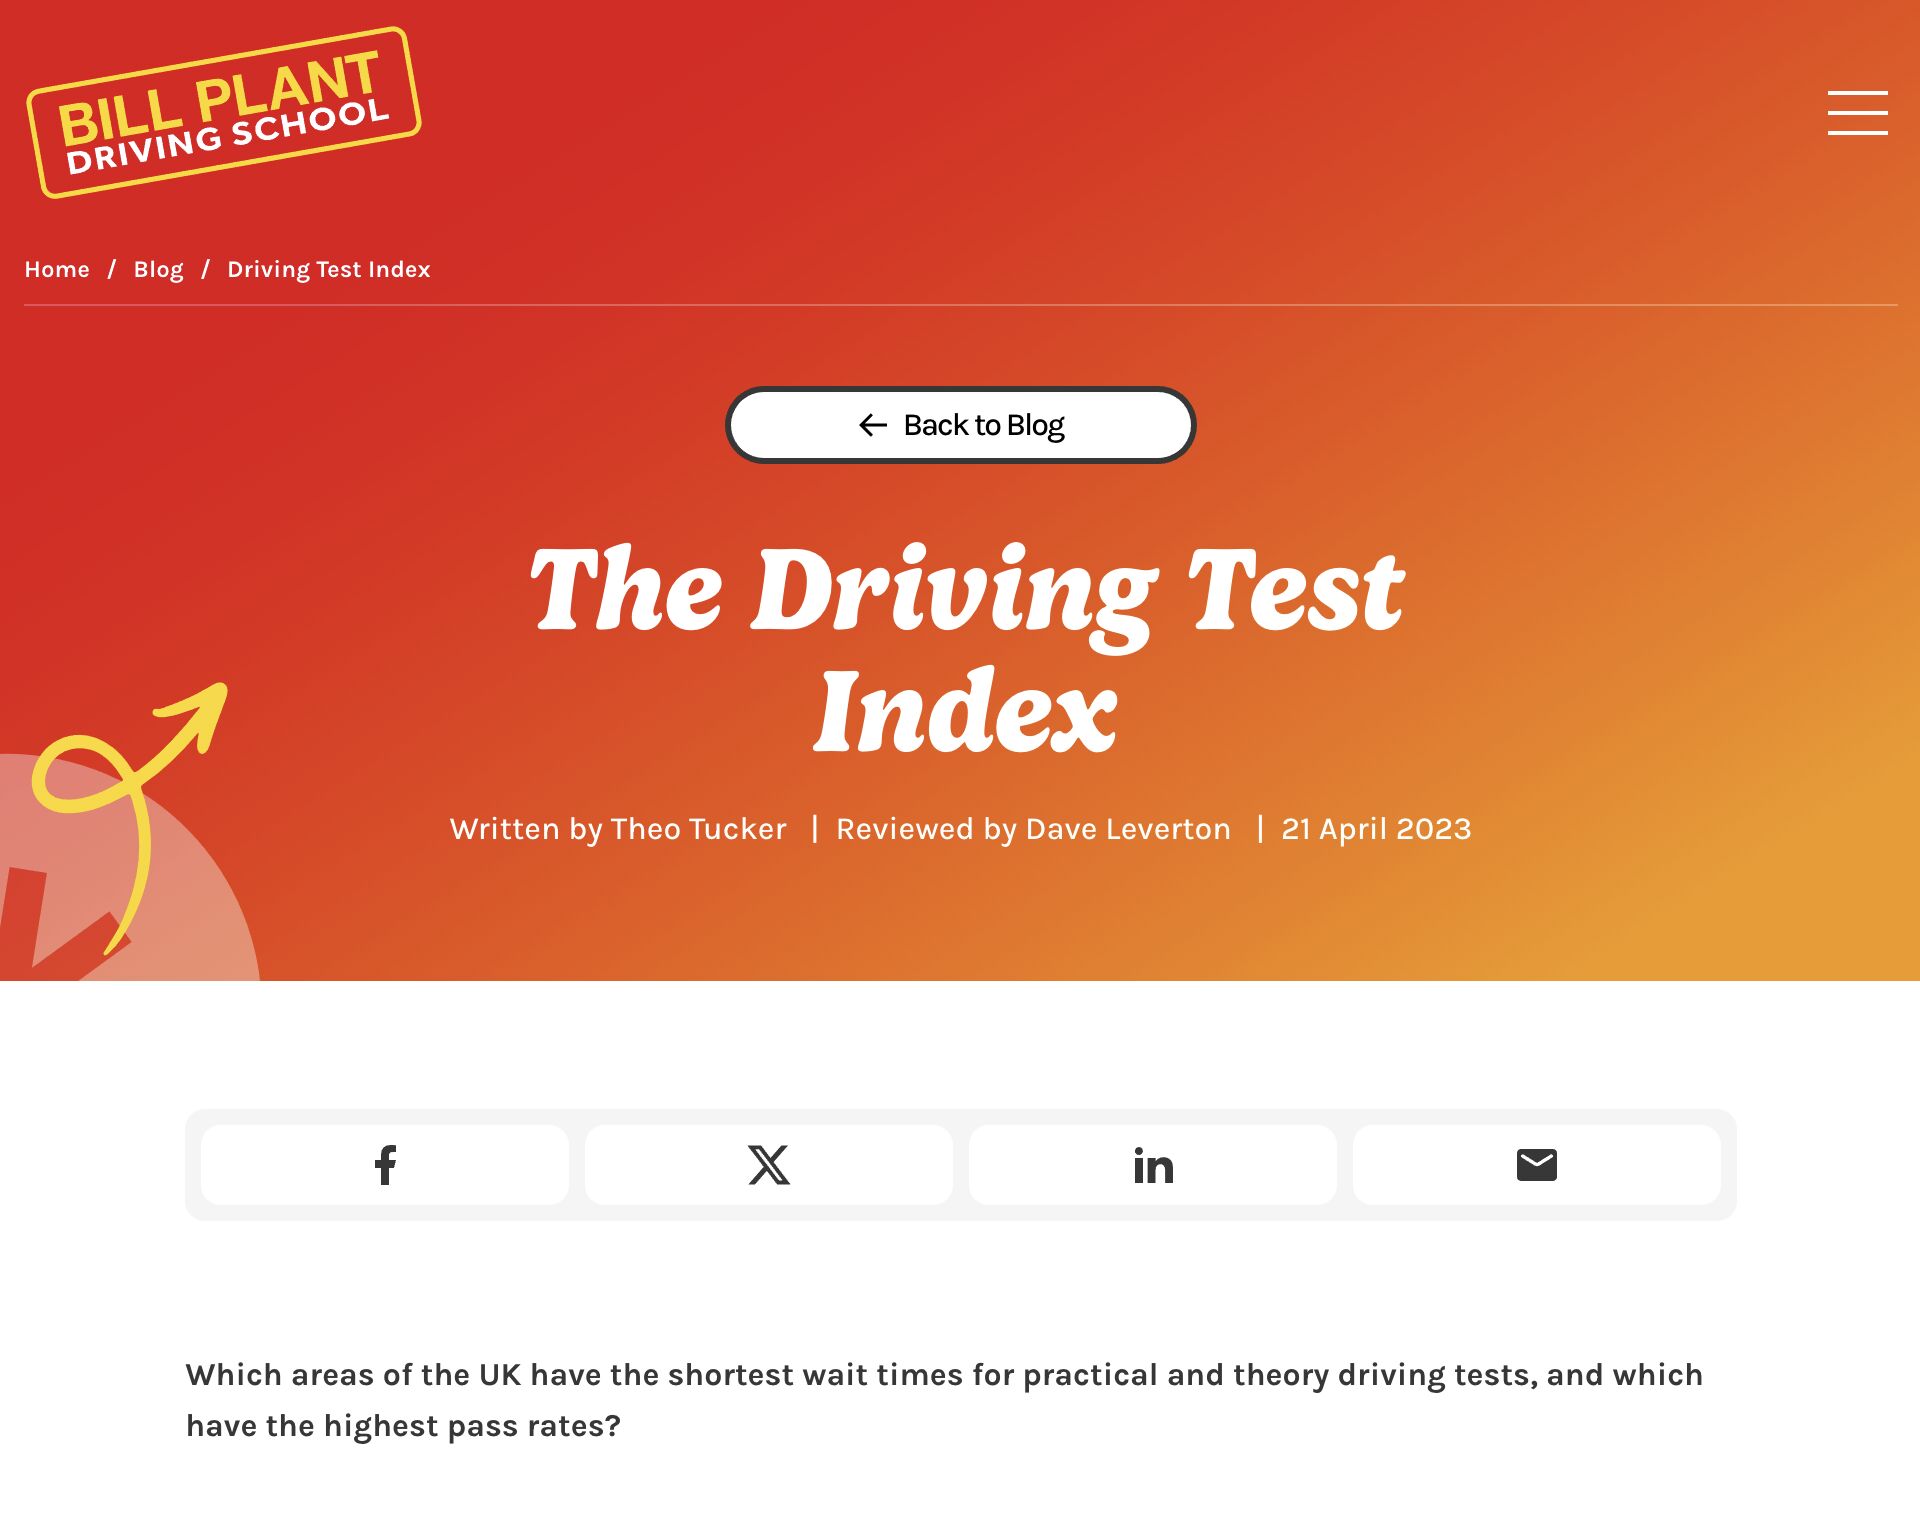Viewport: 1920px width, 1526px height.
Task: Click the Home breadcrumb link
Action: click(x=56, y=270)
